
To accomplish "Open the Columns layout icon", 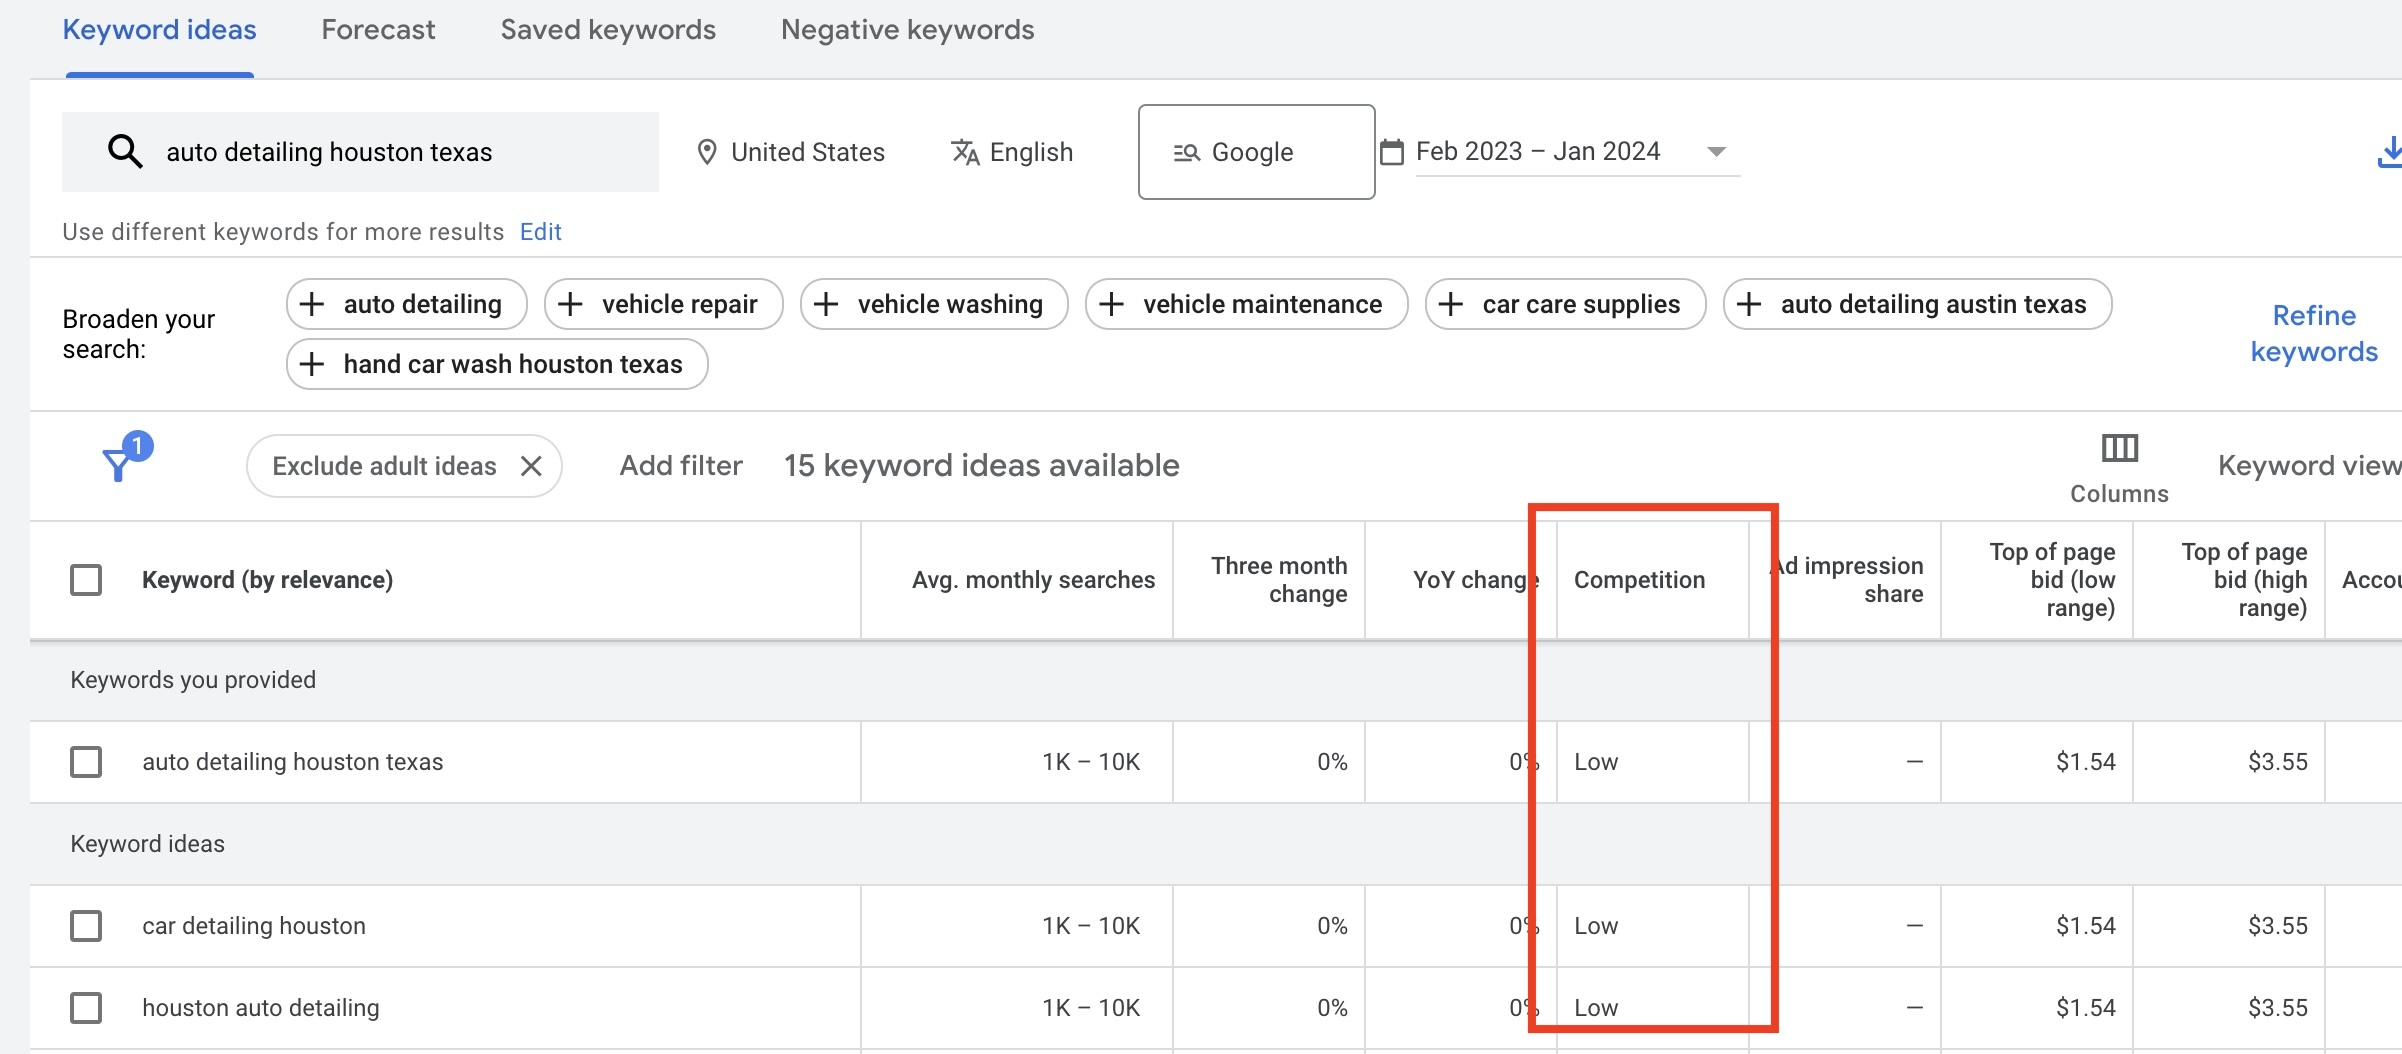I will [x=2118, y=449].
